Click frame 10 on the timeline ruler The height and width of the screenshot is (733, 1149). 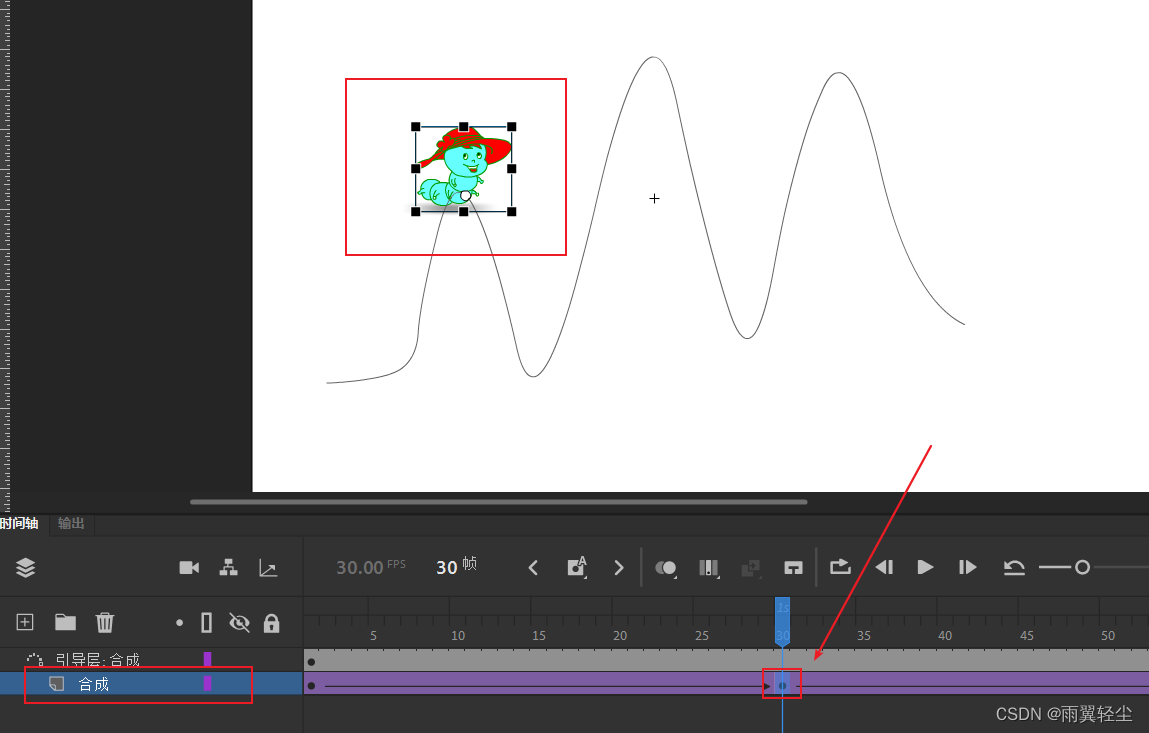[x=458, y=636]
